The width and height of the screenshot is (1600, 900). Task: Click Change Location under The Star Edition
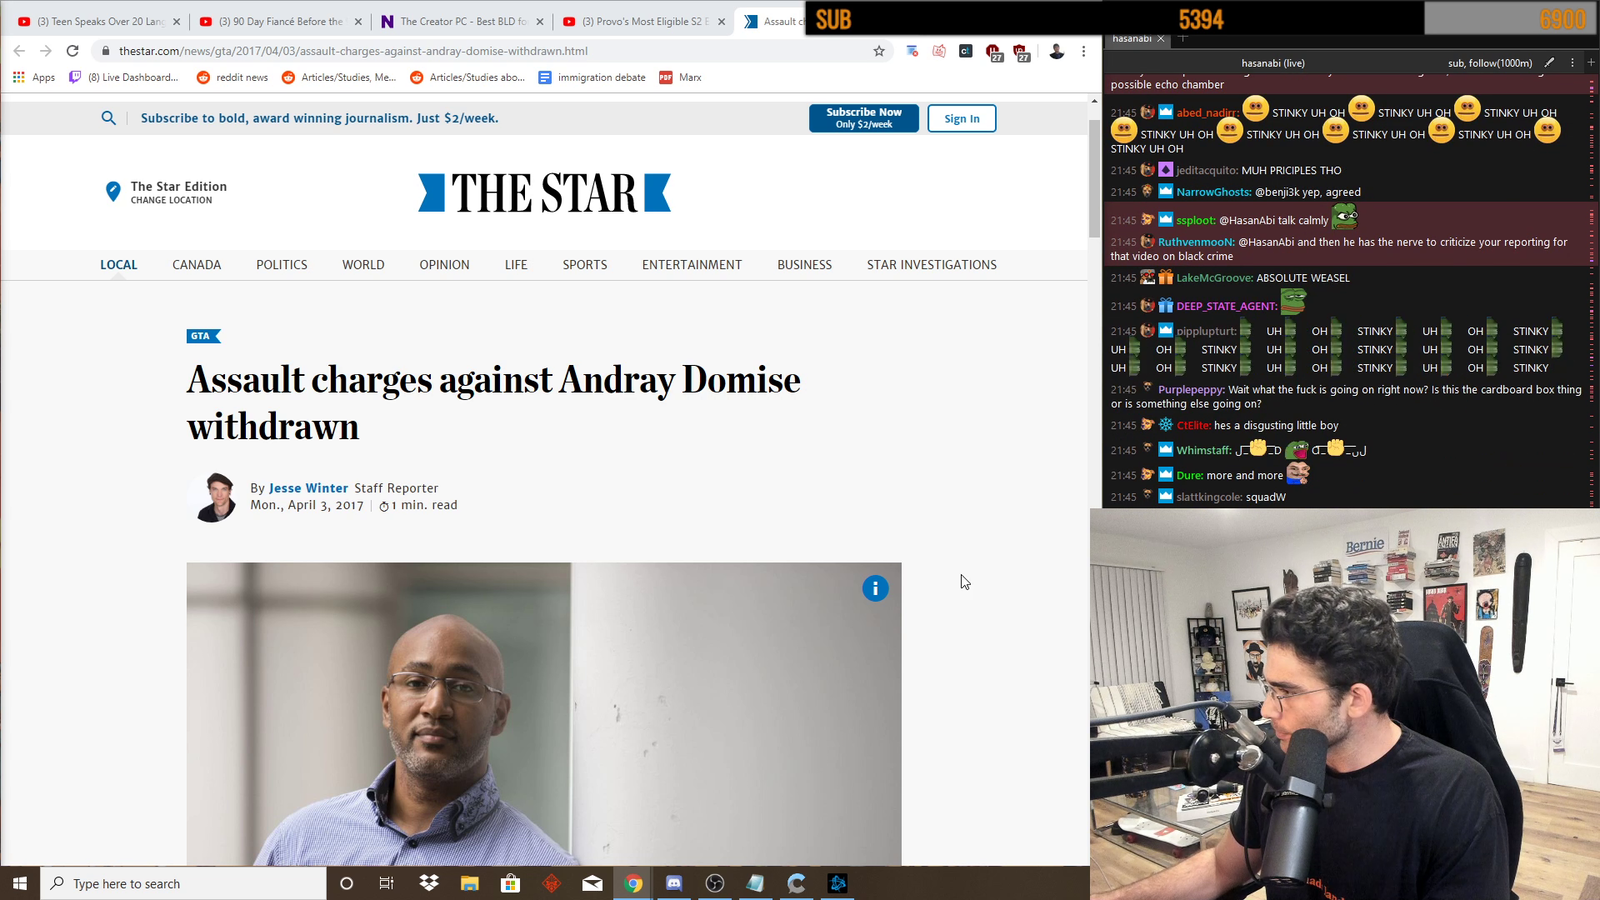tap(171, 200)
